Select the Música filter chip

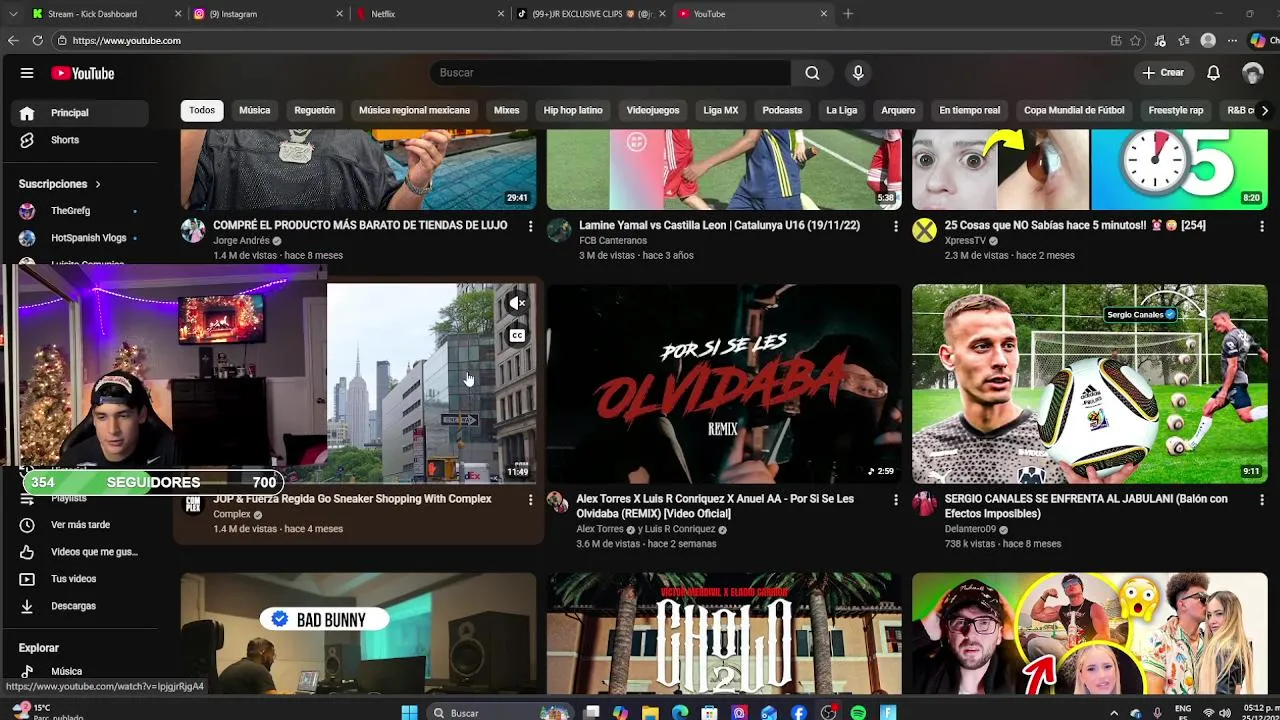point(254,111)
